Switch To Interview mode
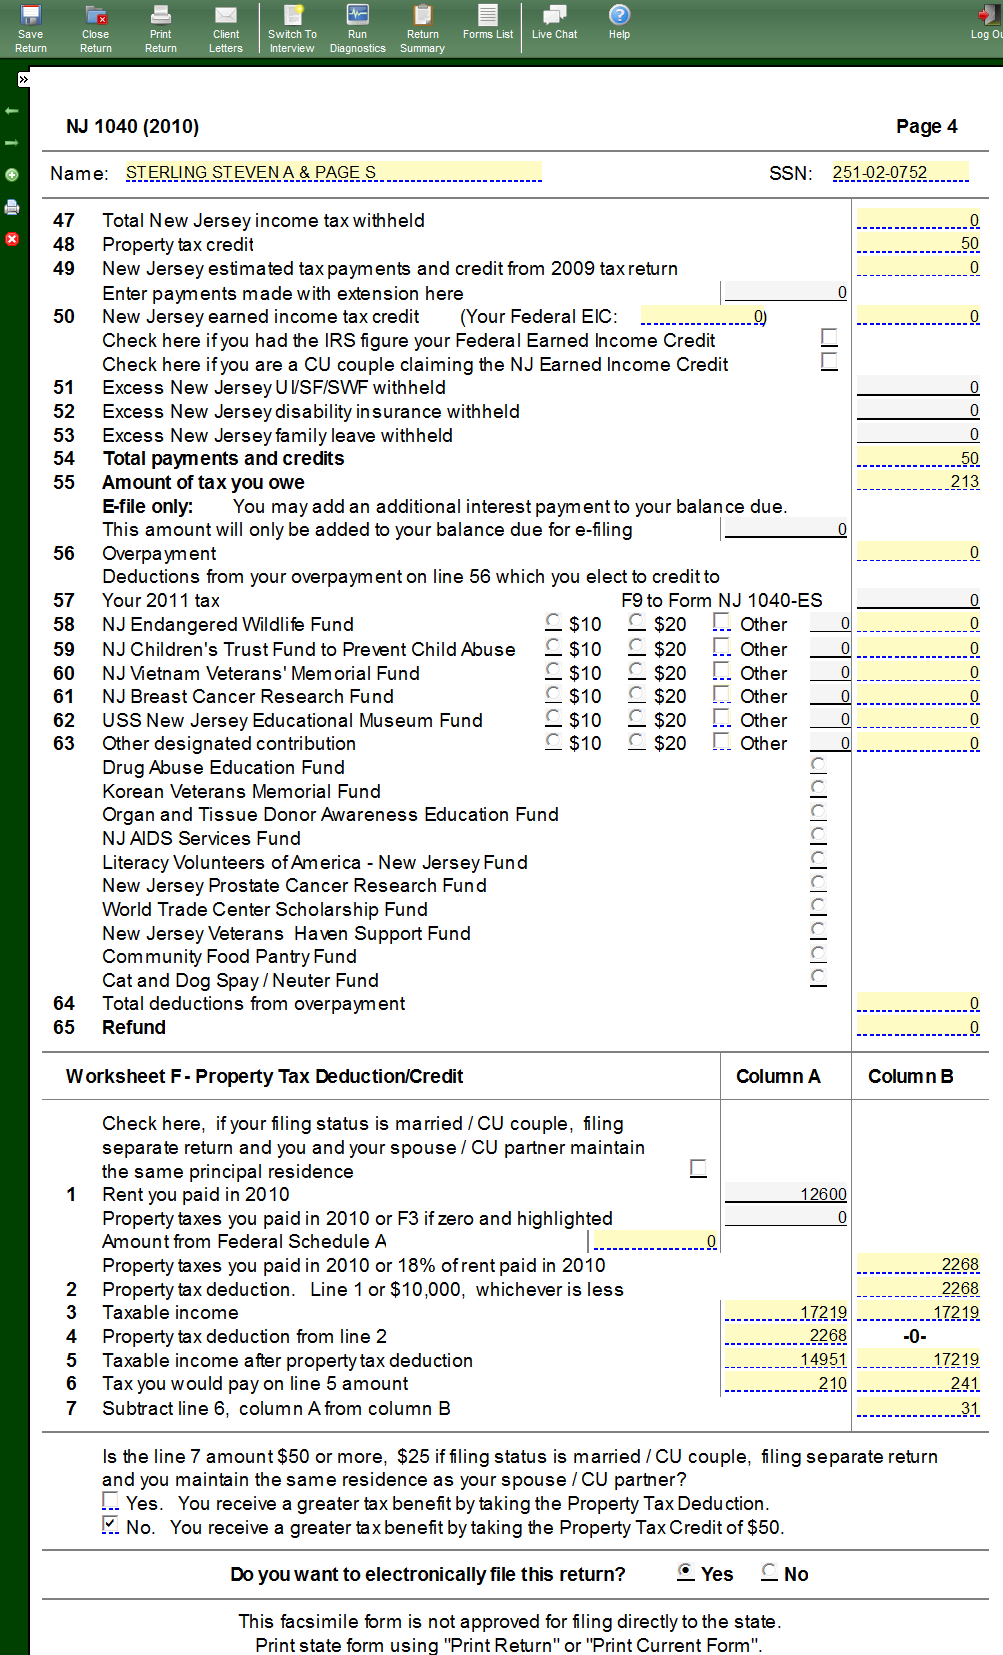The image size is (1003, 1655). pyautogui.click(x=292, y=28)
